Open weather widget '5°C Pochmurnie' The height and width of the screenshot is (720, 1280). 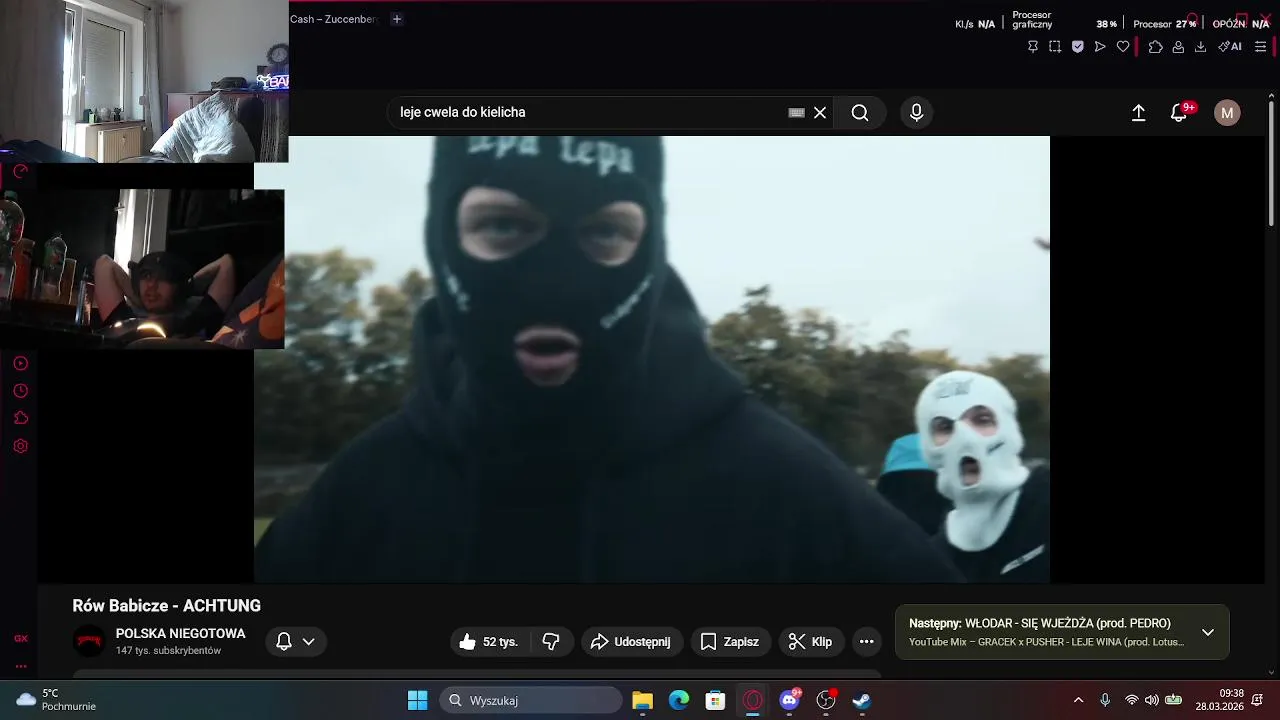coord(57,700)
